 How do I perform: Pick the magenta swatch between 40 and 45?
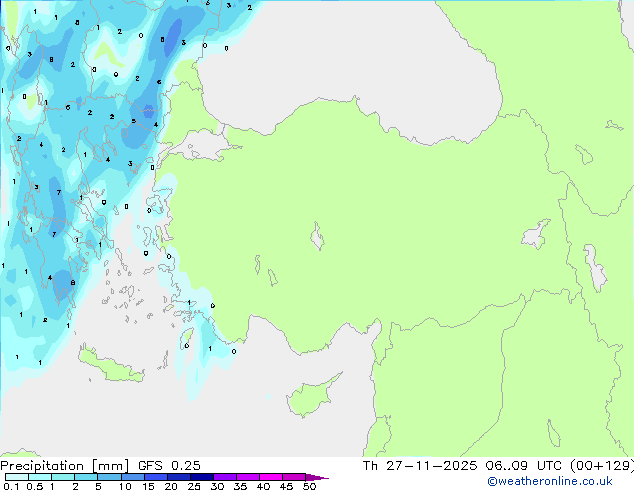(x=271, y=477)
